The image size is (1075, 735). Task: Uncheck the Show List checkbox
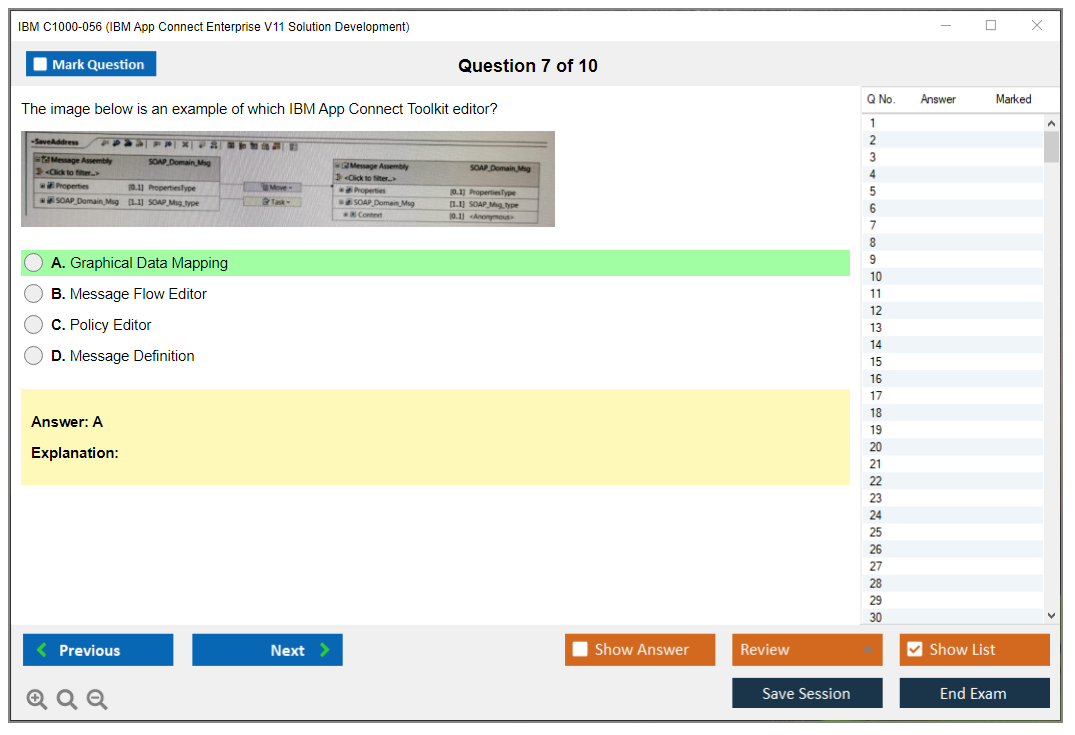pyautogui.click(x=914, y=650)
